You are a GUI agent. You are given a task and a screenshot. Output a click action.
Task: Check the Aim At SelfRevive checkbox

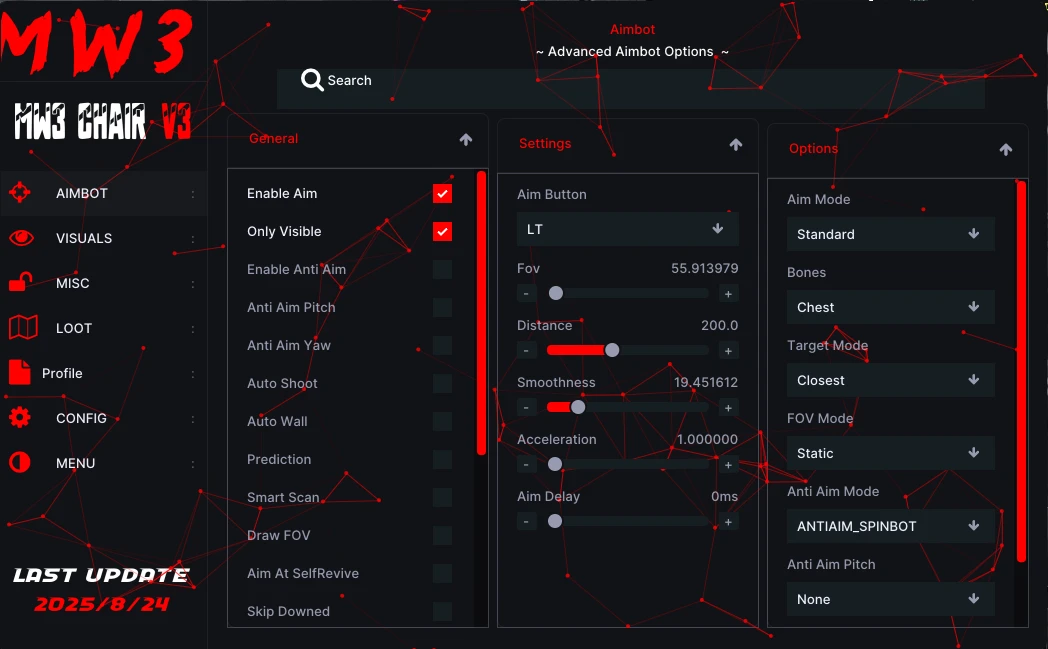click(x=442, y=573)
